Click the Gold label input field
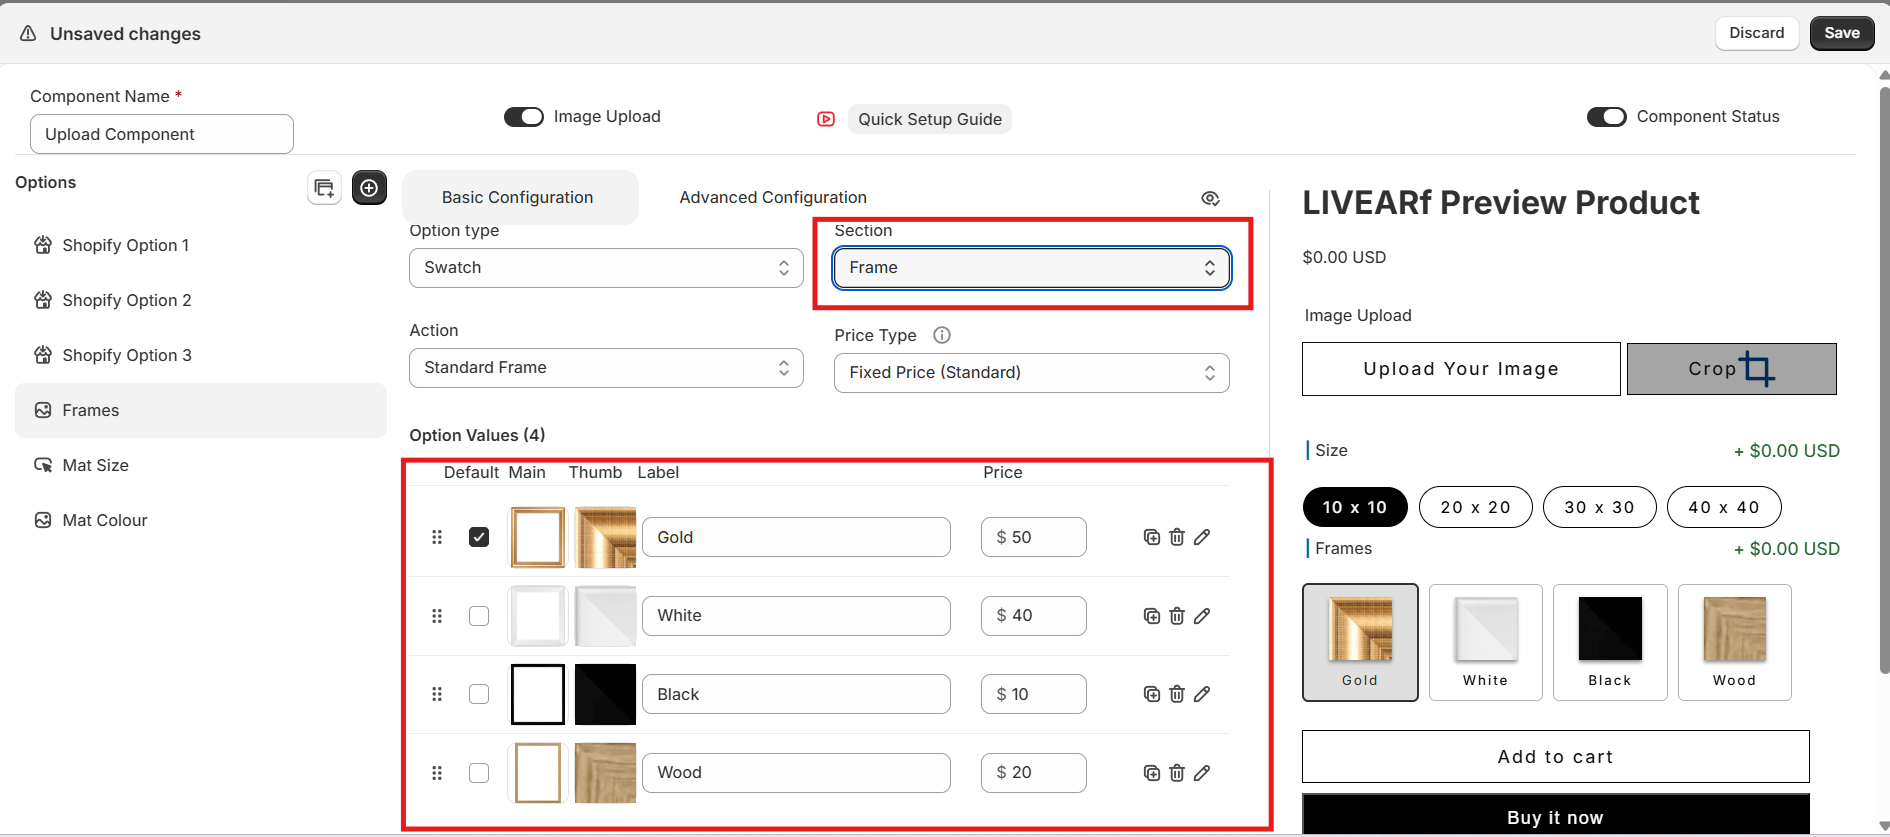This screenshot has height=837, width=1890. 796,537
